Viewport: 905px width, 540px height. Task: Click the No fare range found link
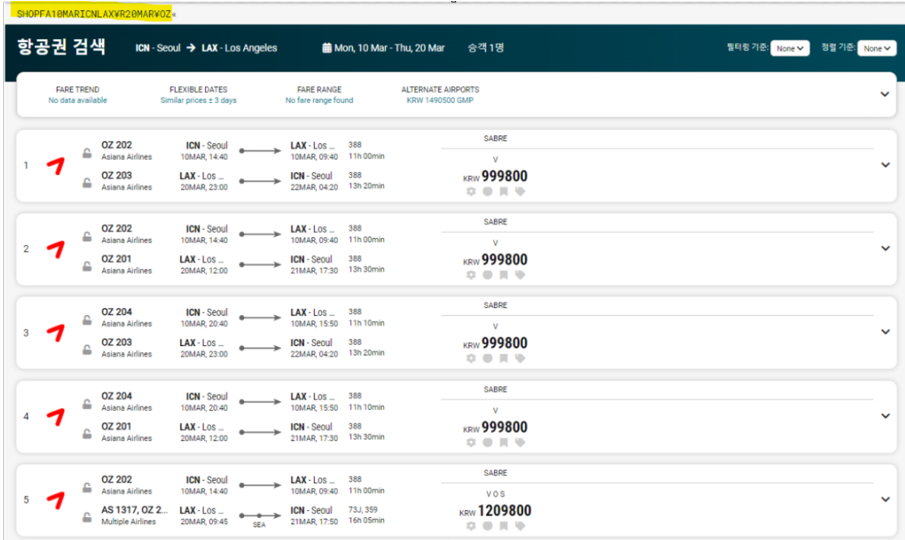click(x=319, y=100)
